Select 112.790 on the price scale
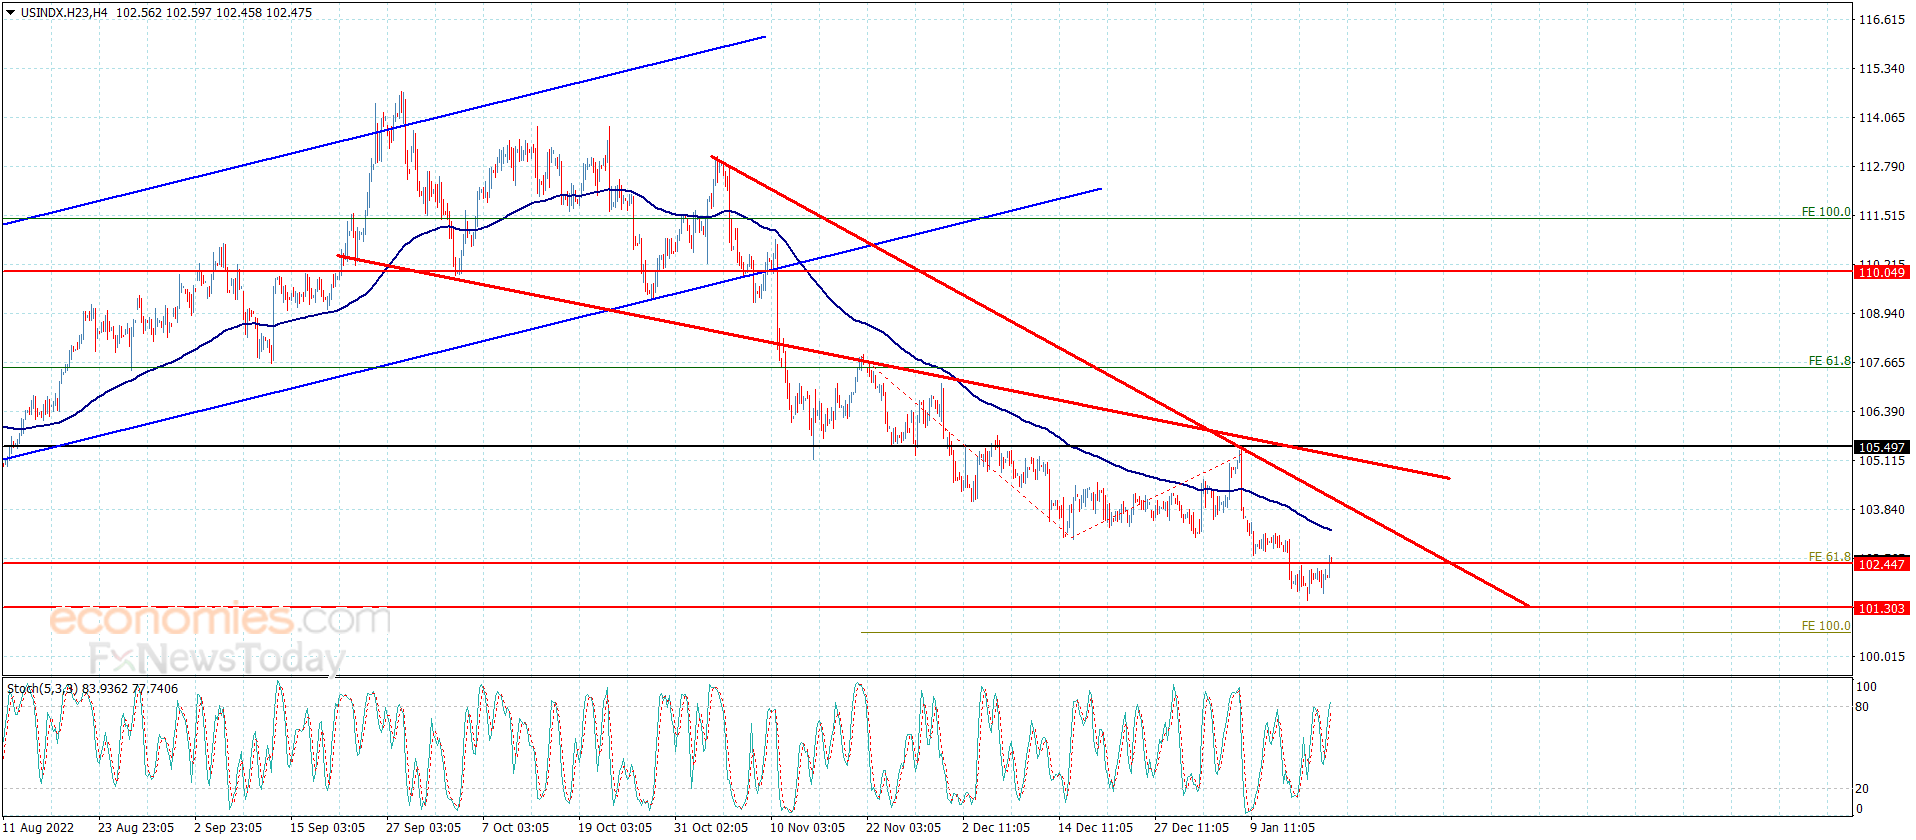This screenshot has height=840, width=1916. 1881,167
